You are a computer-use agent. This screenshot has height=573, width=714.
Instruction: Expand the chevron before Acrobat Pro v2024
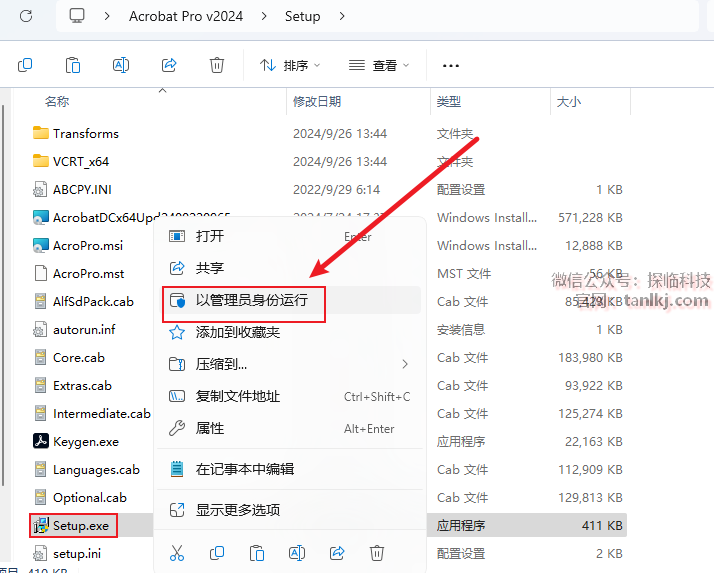click(107, 16)
